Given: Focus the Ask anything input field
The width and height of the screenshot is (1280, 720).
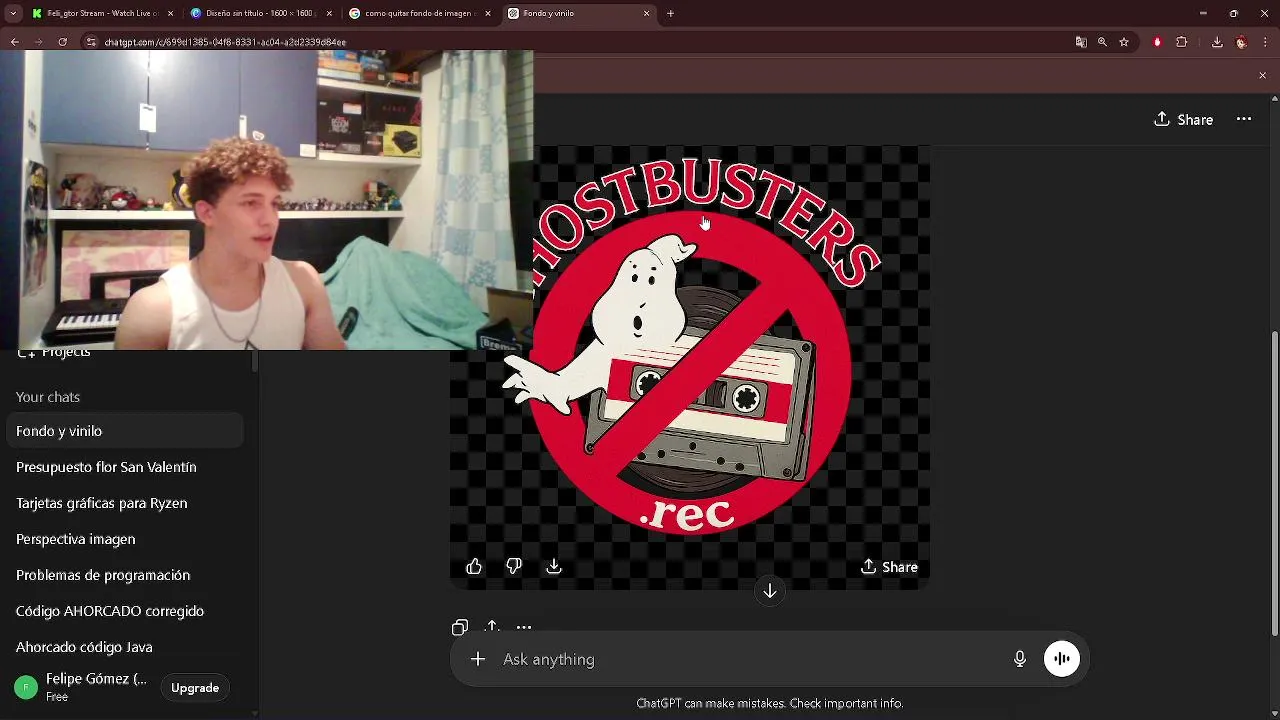Looking at the screenshot, I should pyautogui.click(x=750, y=659).
